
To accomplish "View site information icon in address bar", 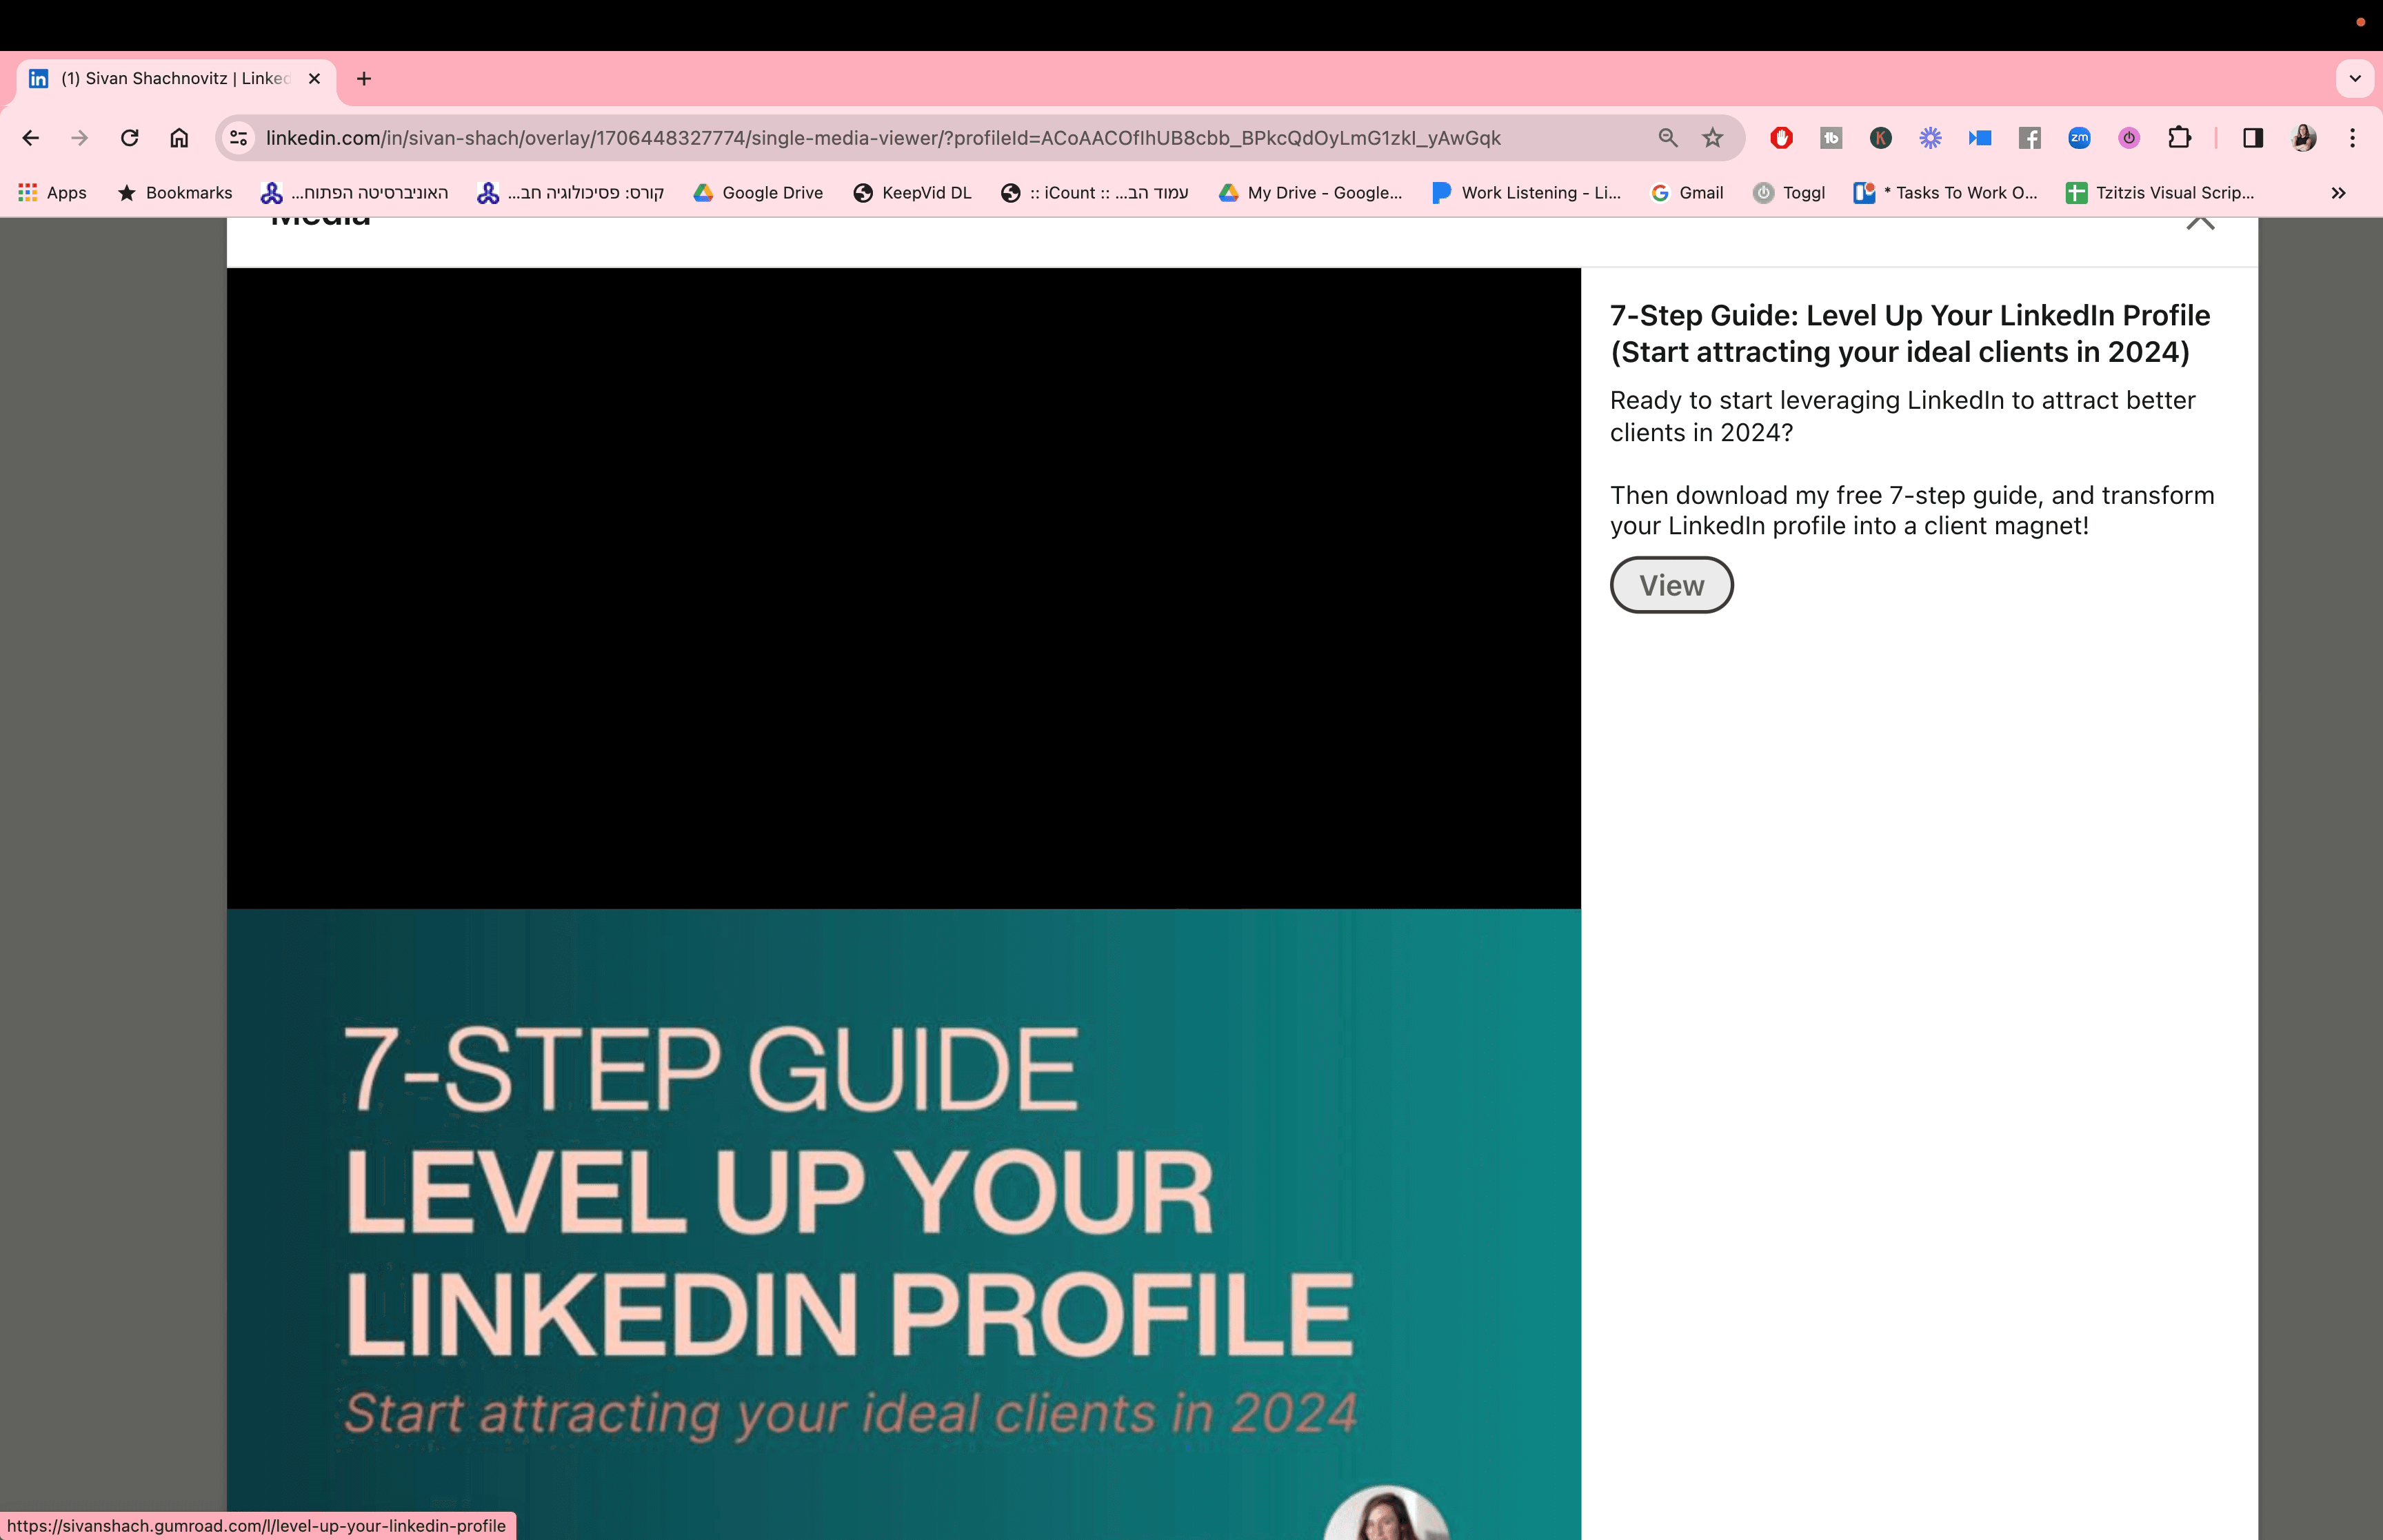I will [x=238, y=138].
